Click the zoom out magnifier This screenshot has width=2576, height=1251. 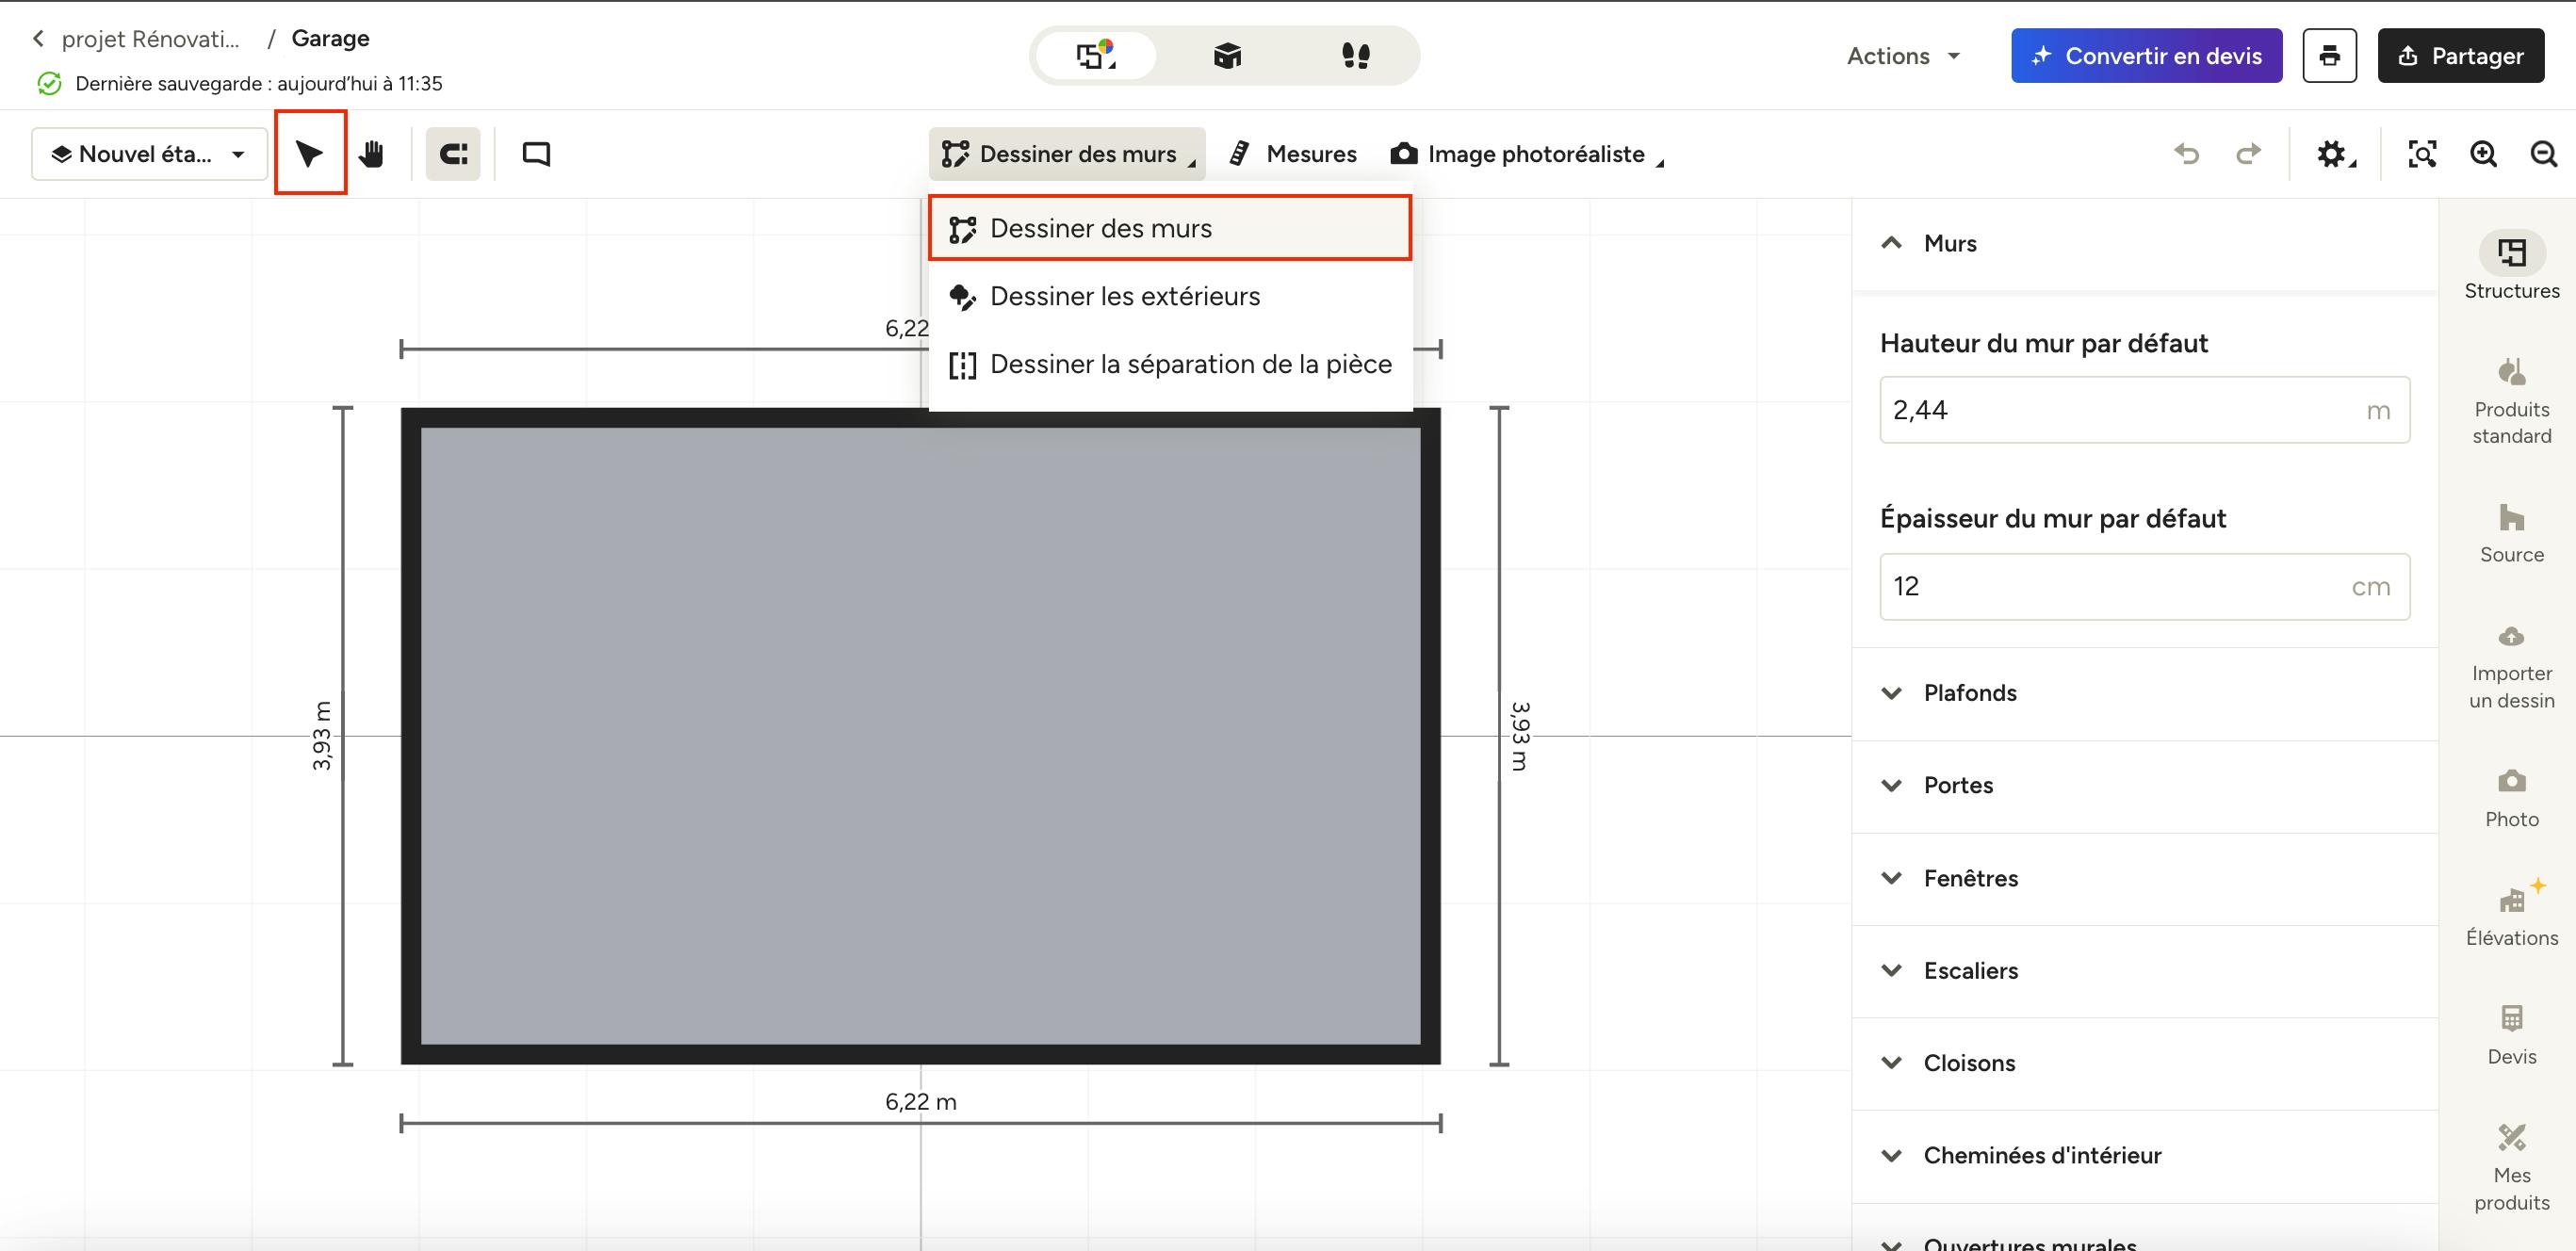pyautogui.click(x=2544, y=154)
